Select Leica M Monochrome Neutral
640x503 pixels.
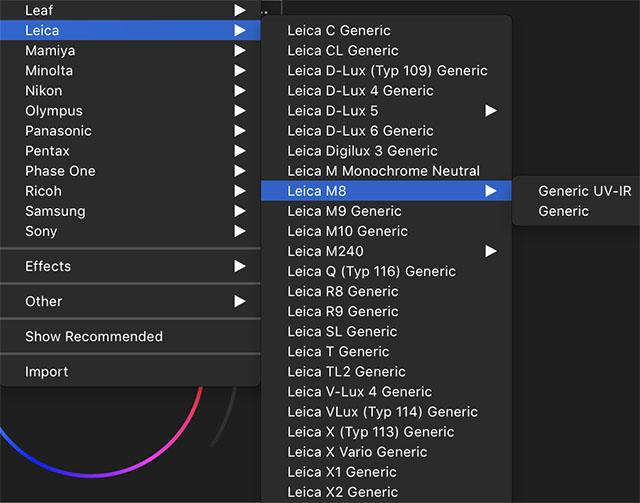(x=386, y=171)
